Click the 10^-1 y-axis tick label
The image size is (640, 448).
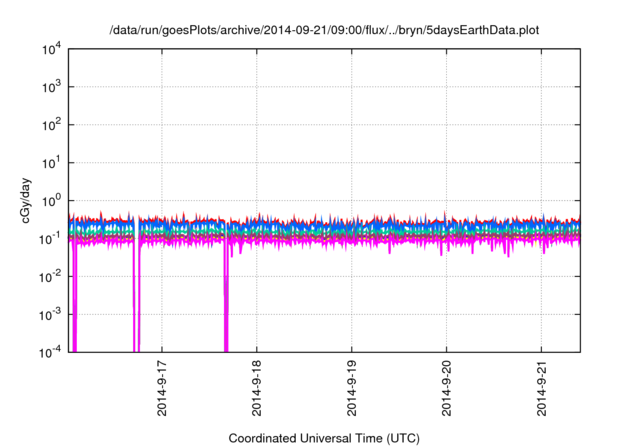pos(51,239)
